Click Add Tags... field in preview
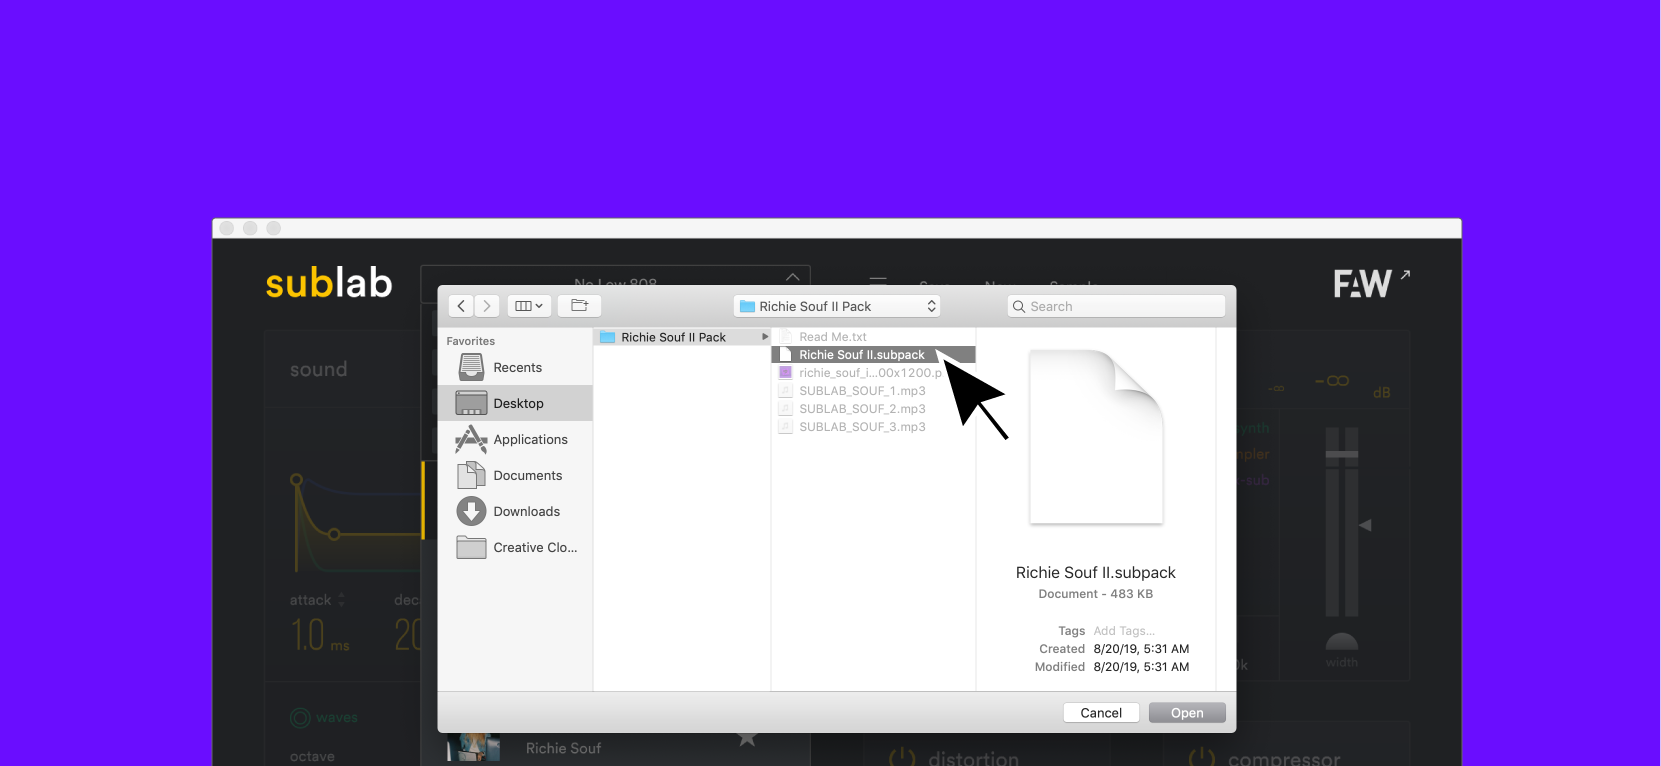 pos(1124,631)
